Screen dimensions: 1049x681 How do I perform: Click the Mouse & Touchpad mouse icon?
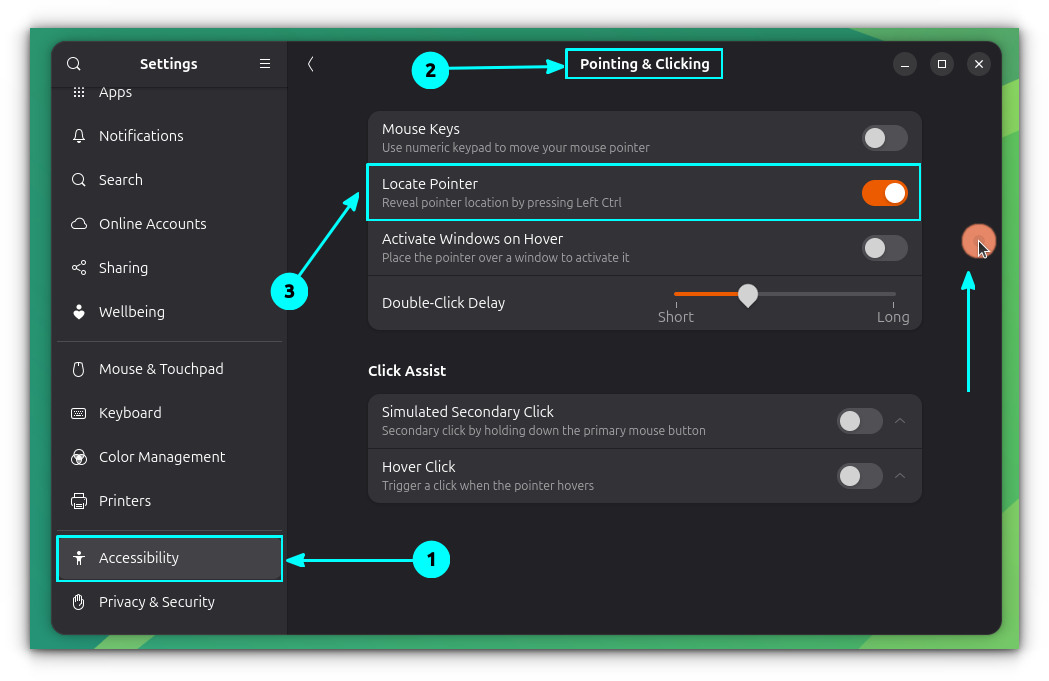click(x=79, y=369)
